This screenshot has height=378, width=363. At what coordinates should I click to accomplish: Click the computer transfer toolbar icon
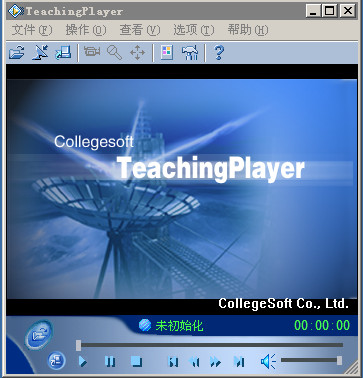(x=63, y=52)
